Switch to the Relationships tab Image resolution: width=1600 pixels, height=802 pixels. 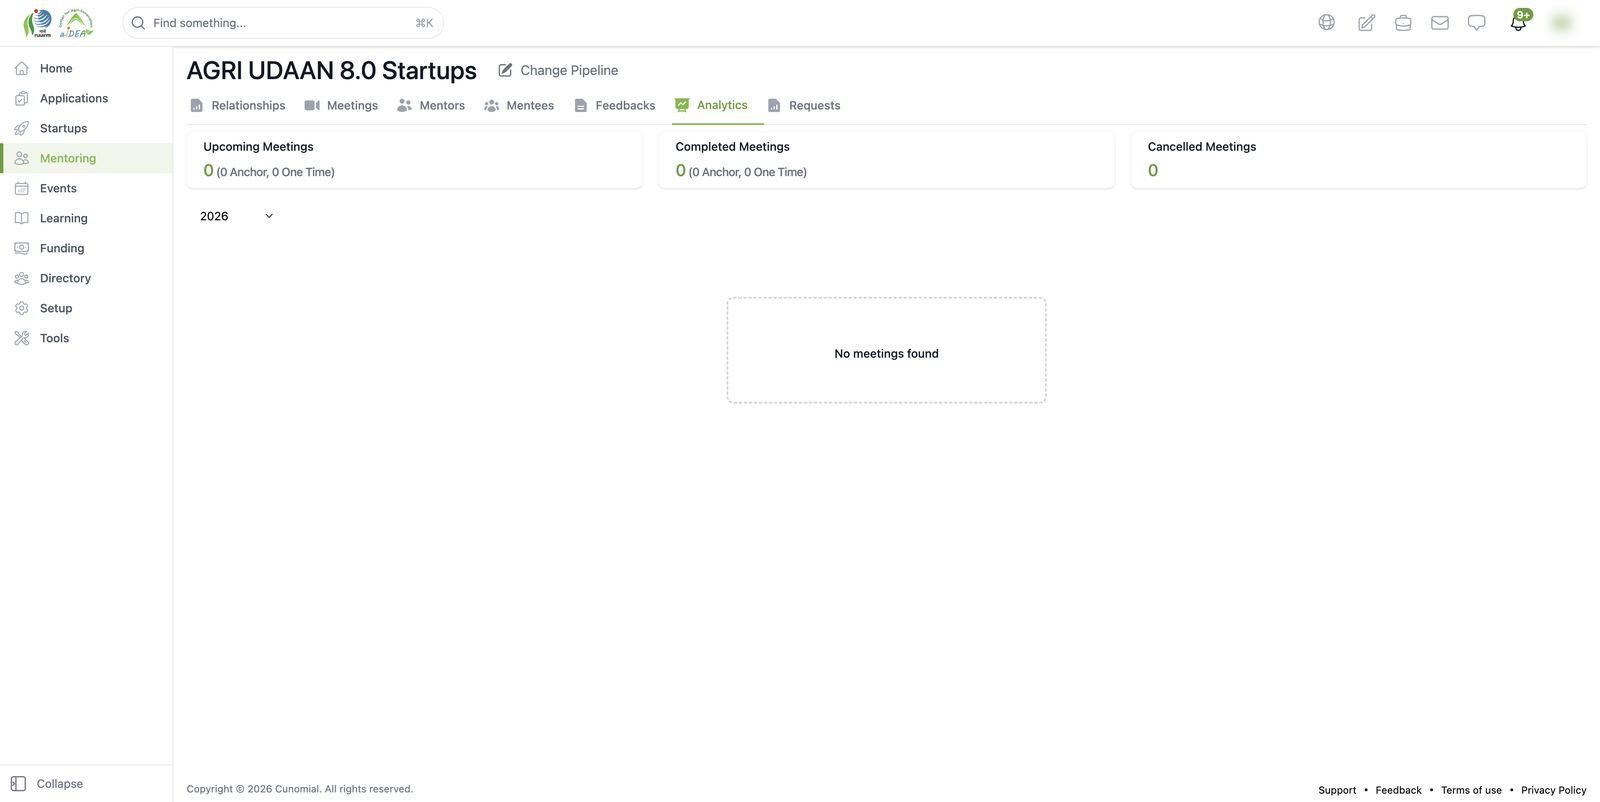tap(238, 105)
